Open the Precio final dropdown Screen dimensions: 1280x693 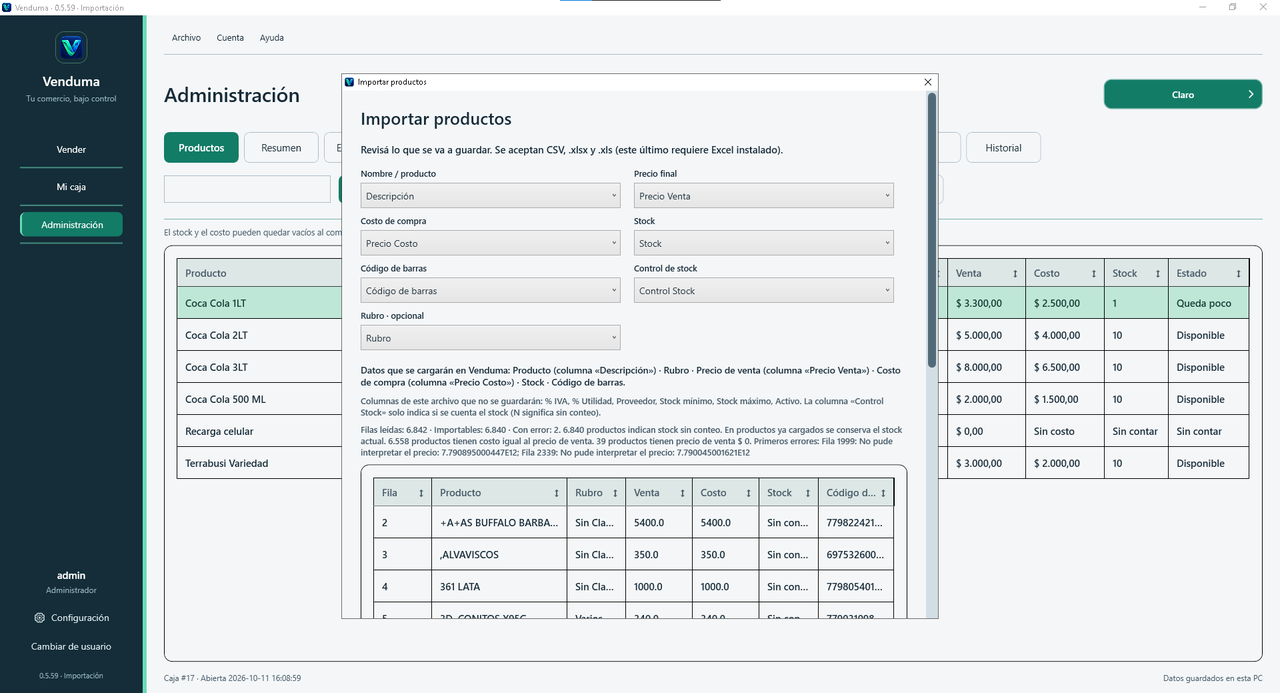point(764,196)
